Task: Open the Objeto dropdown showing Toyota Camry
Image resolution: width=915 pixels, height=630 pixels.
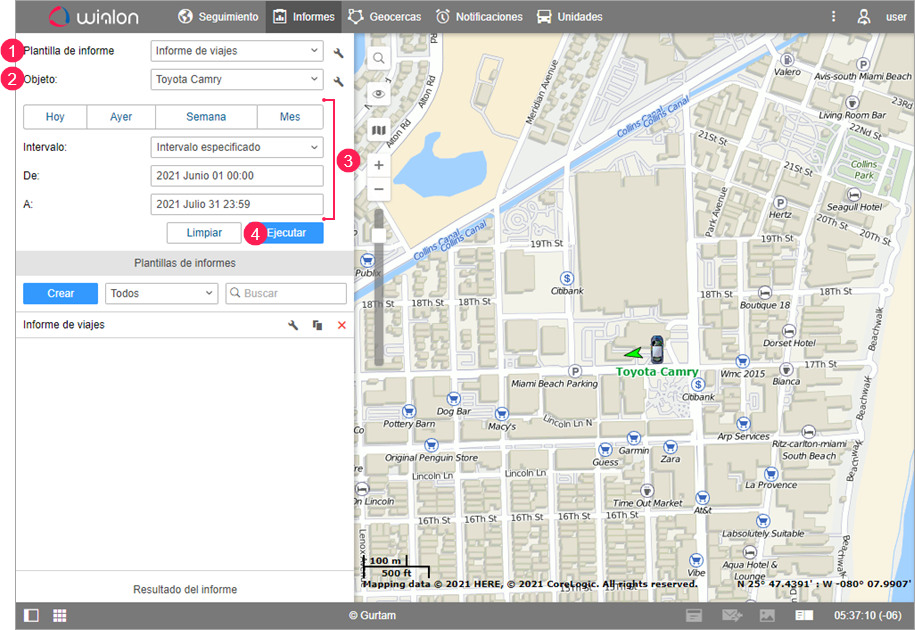Action: coord(237,80)
